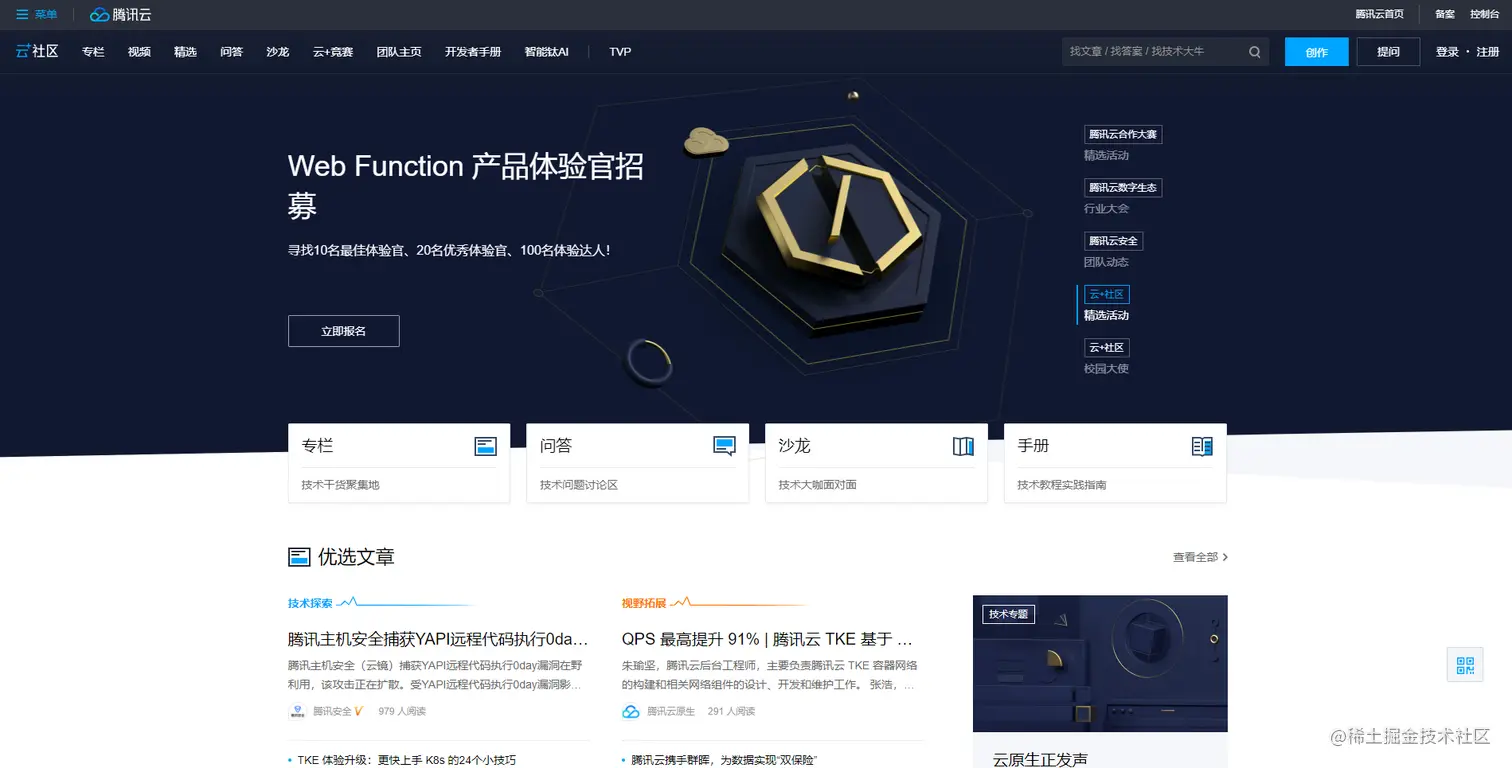Open the 技术专题 banner thumbnail
Screen dimensions: 1512x768
click(1100, 664)
